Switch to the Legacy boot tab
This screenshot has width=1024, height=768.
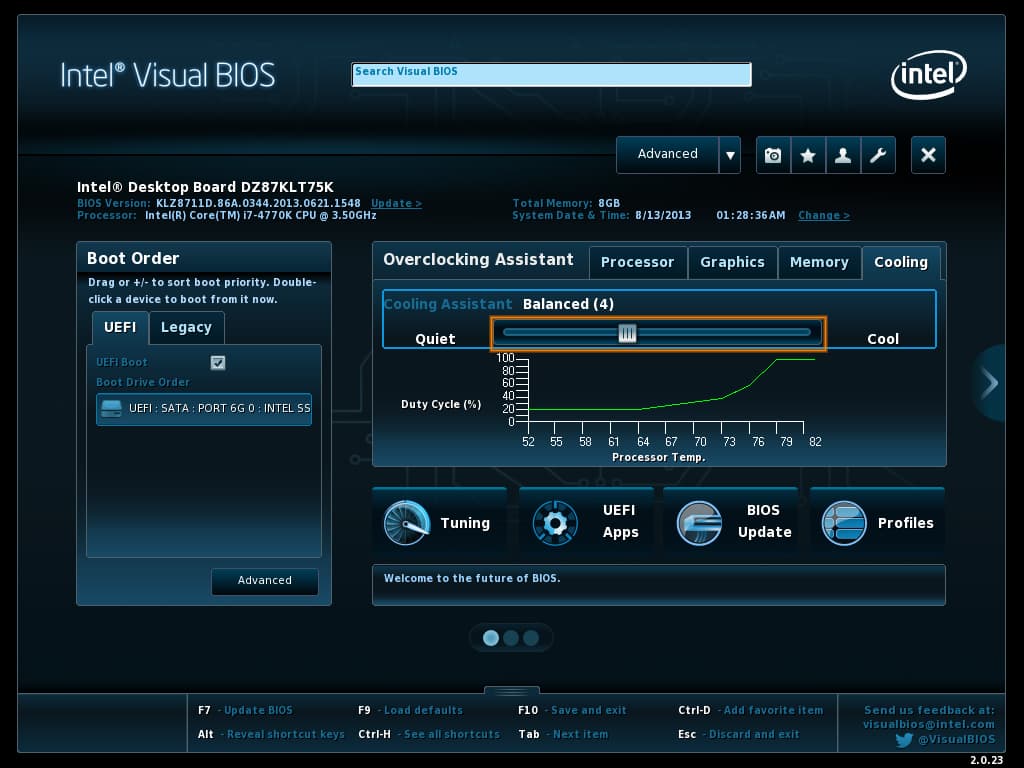tap(186, 327)
